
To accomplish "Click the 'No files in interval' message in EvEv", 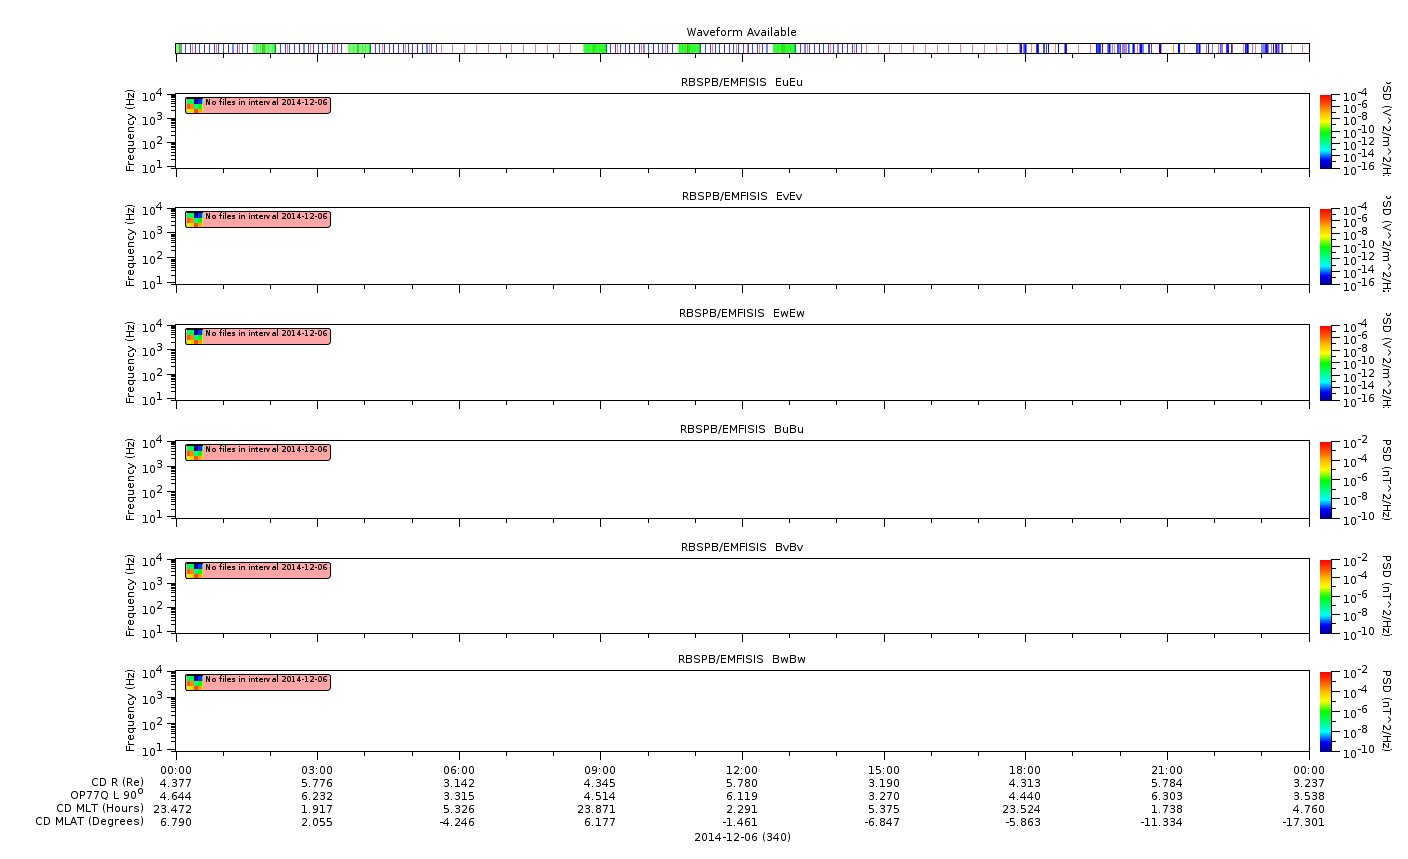I will 266,217.
